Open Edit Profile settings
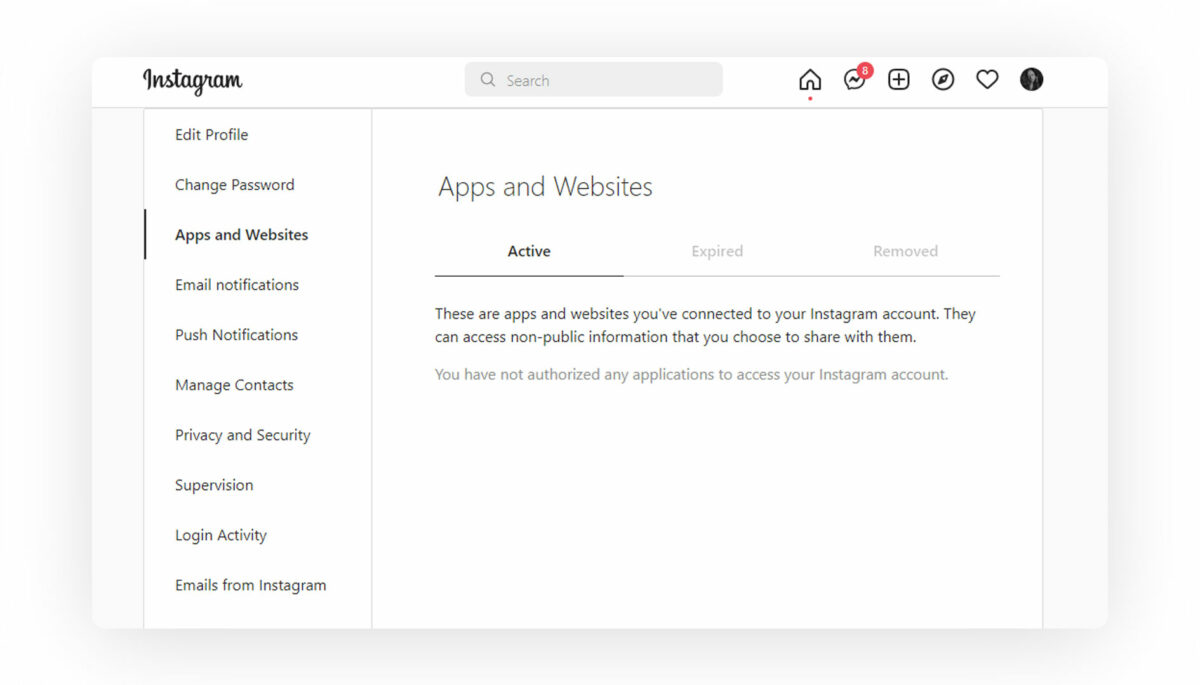Image resolution: width=1200 pixels, height=685 pixels. tap(211, 134)
